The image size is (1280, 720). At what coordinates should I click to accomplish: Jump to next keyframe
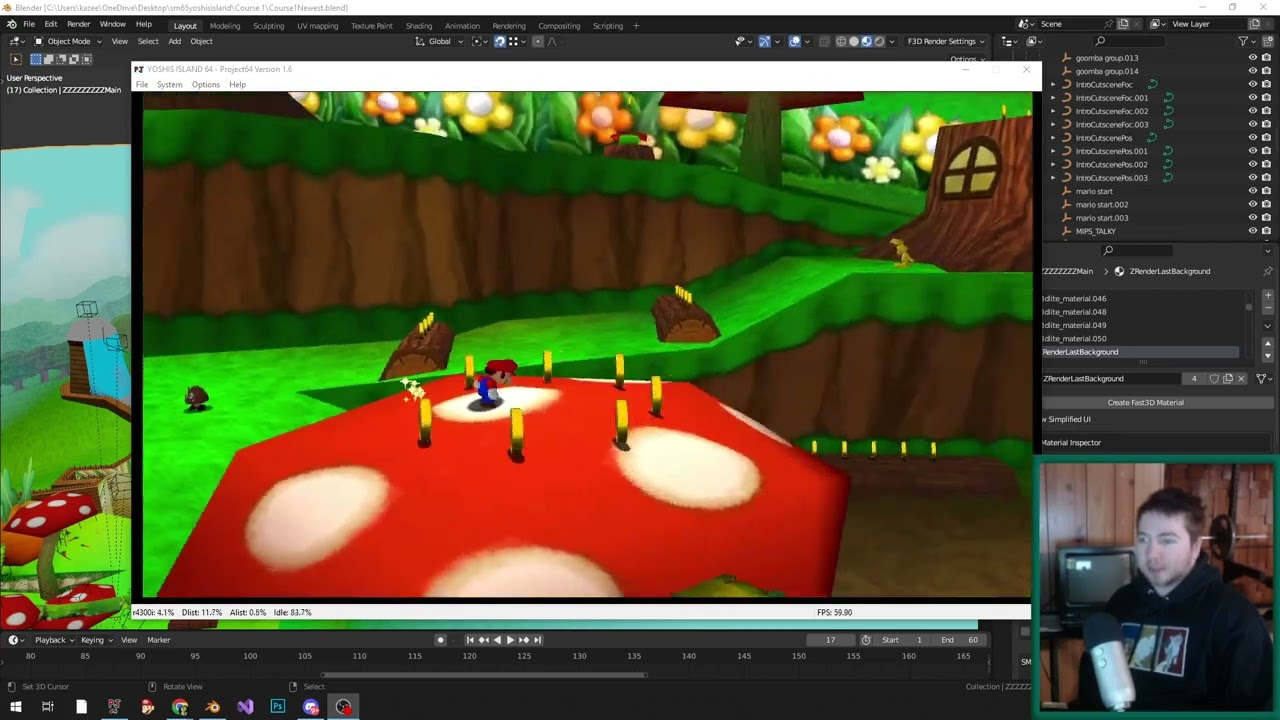tap(524, 640)
